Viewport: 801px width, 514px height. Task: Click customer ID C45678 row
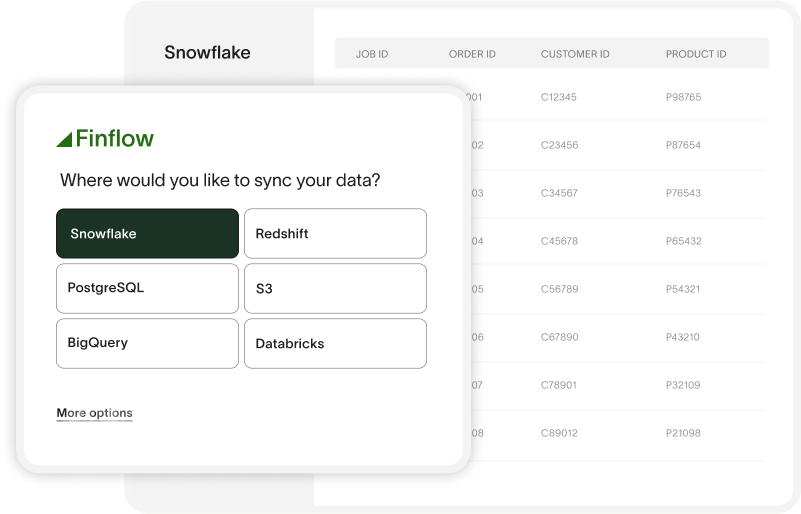[559, 241]
